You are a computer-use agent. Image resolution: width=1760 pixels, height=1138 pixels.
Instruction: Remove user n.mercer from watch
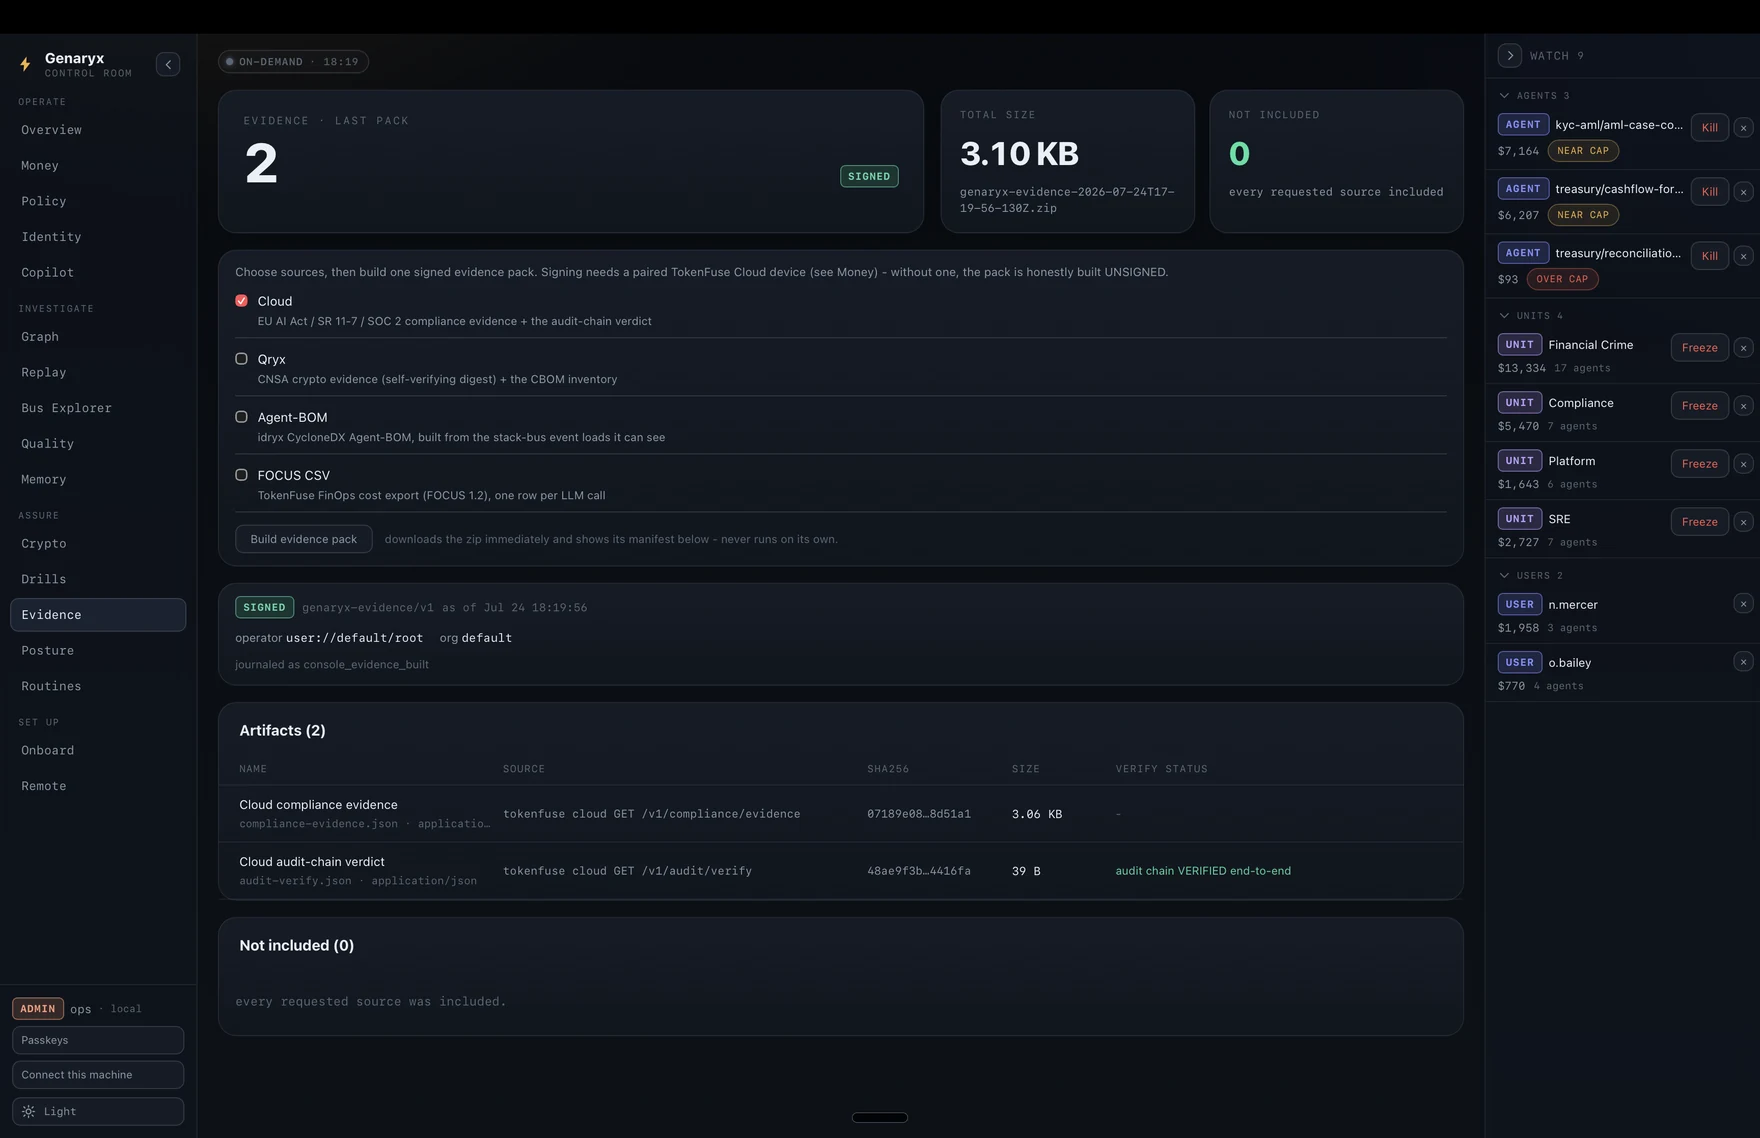coord(1743,604)
